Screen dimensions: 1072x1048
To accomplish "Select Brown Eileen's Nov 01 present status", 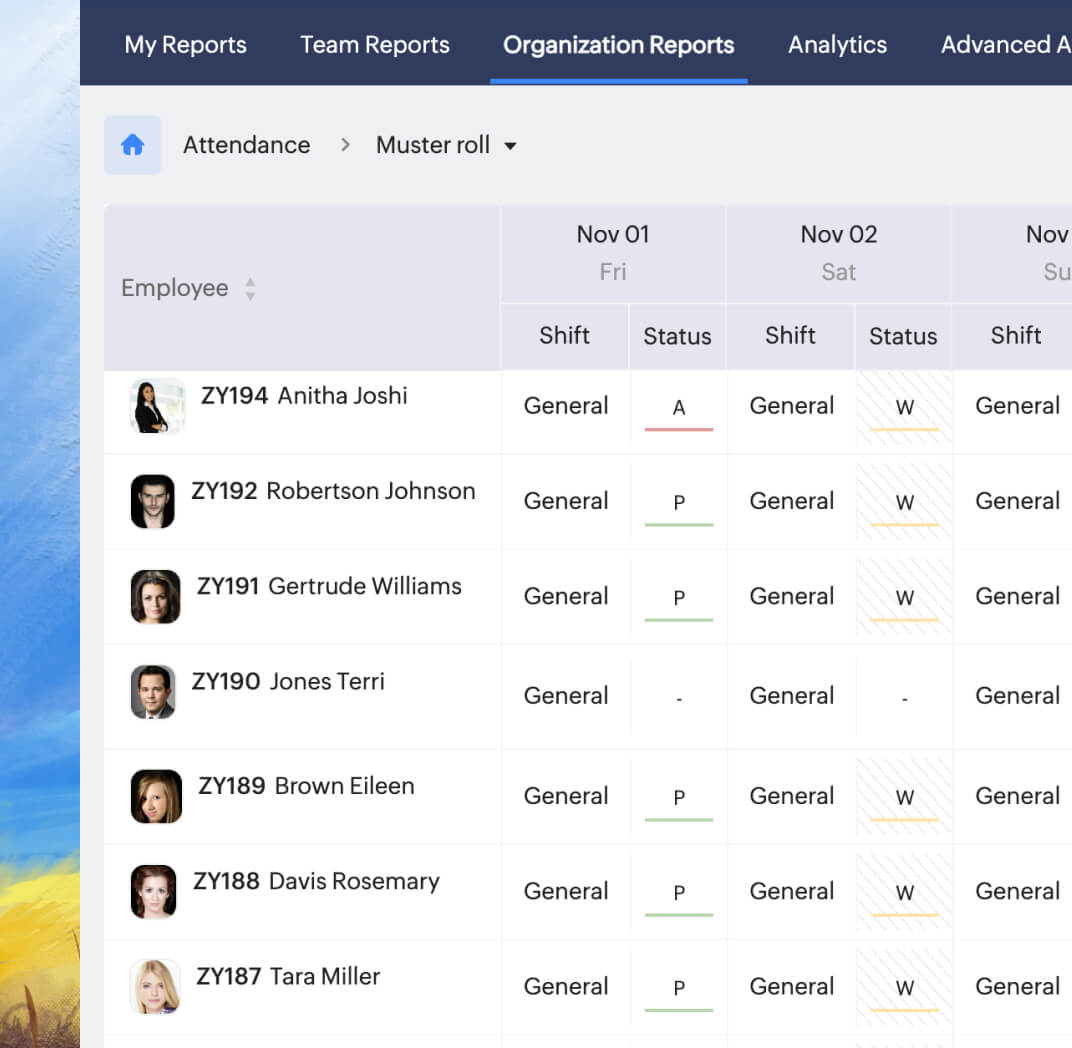I will 679,798.
